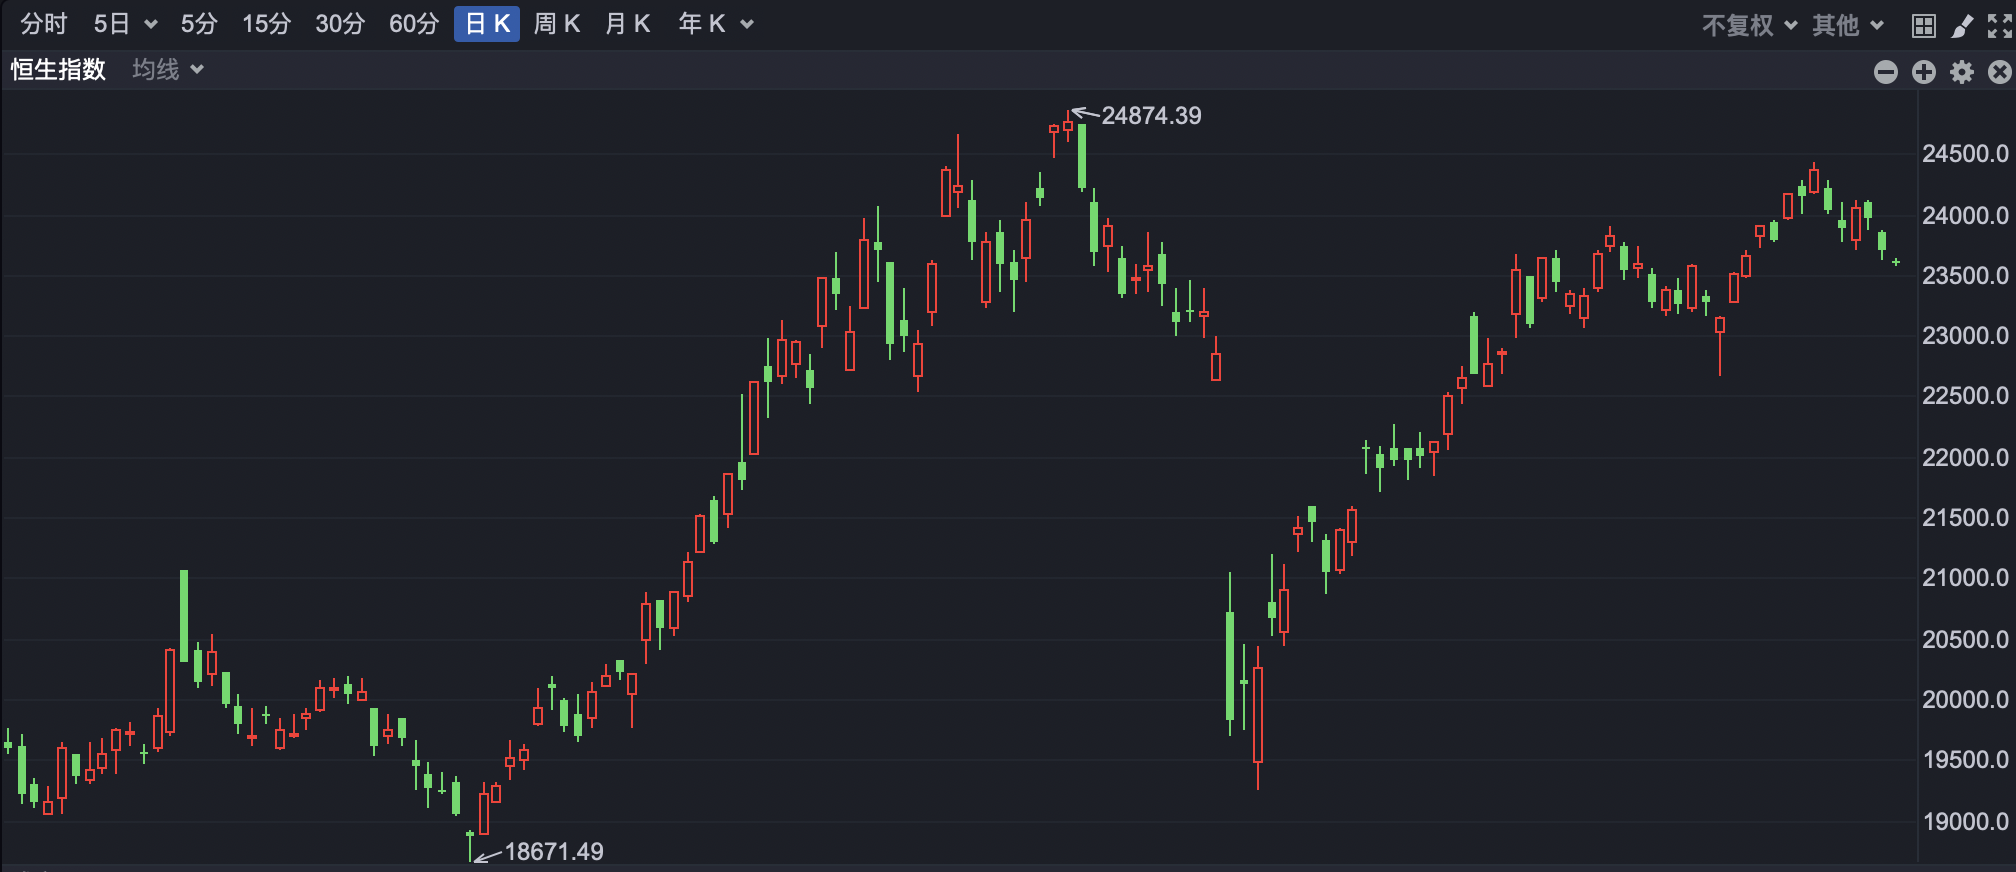Zoom in using the circled plus icon
The image size is (2016, 872).
click(x=1923, y=72)
